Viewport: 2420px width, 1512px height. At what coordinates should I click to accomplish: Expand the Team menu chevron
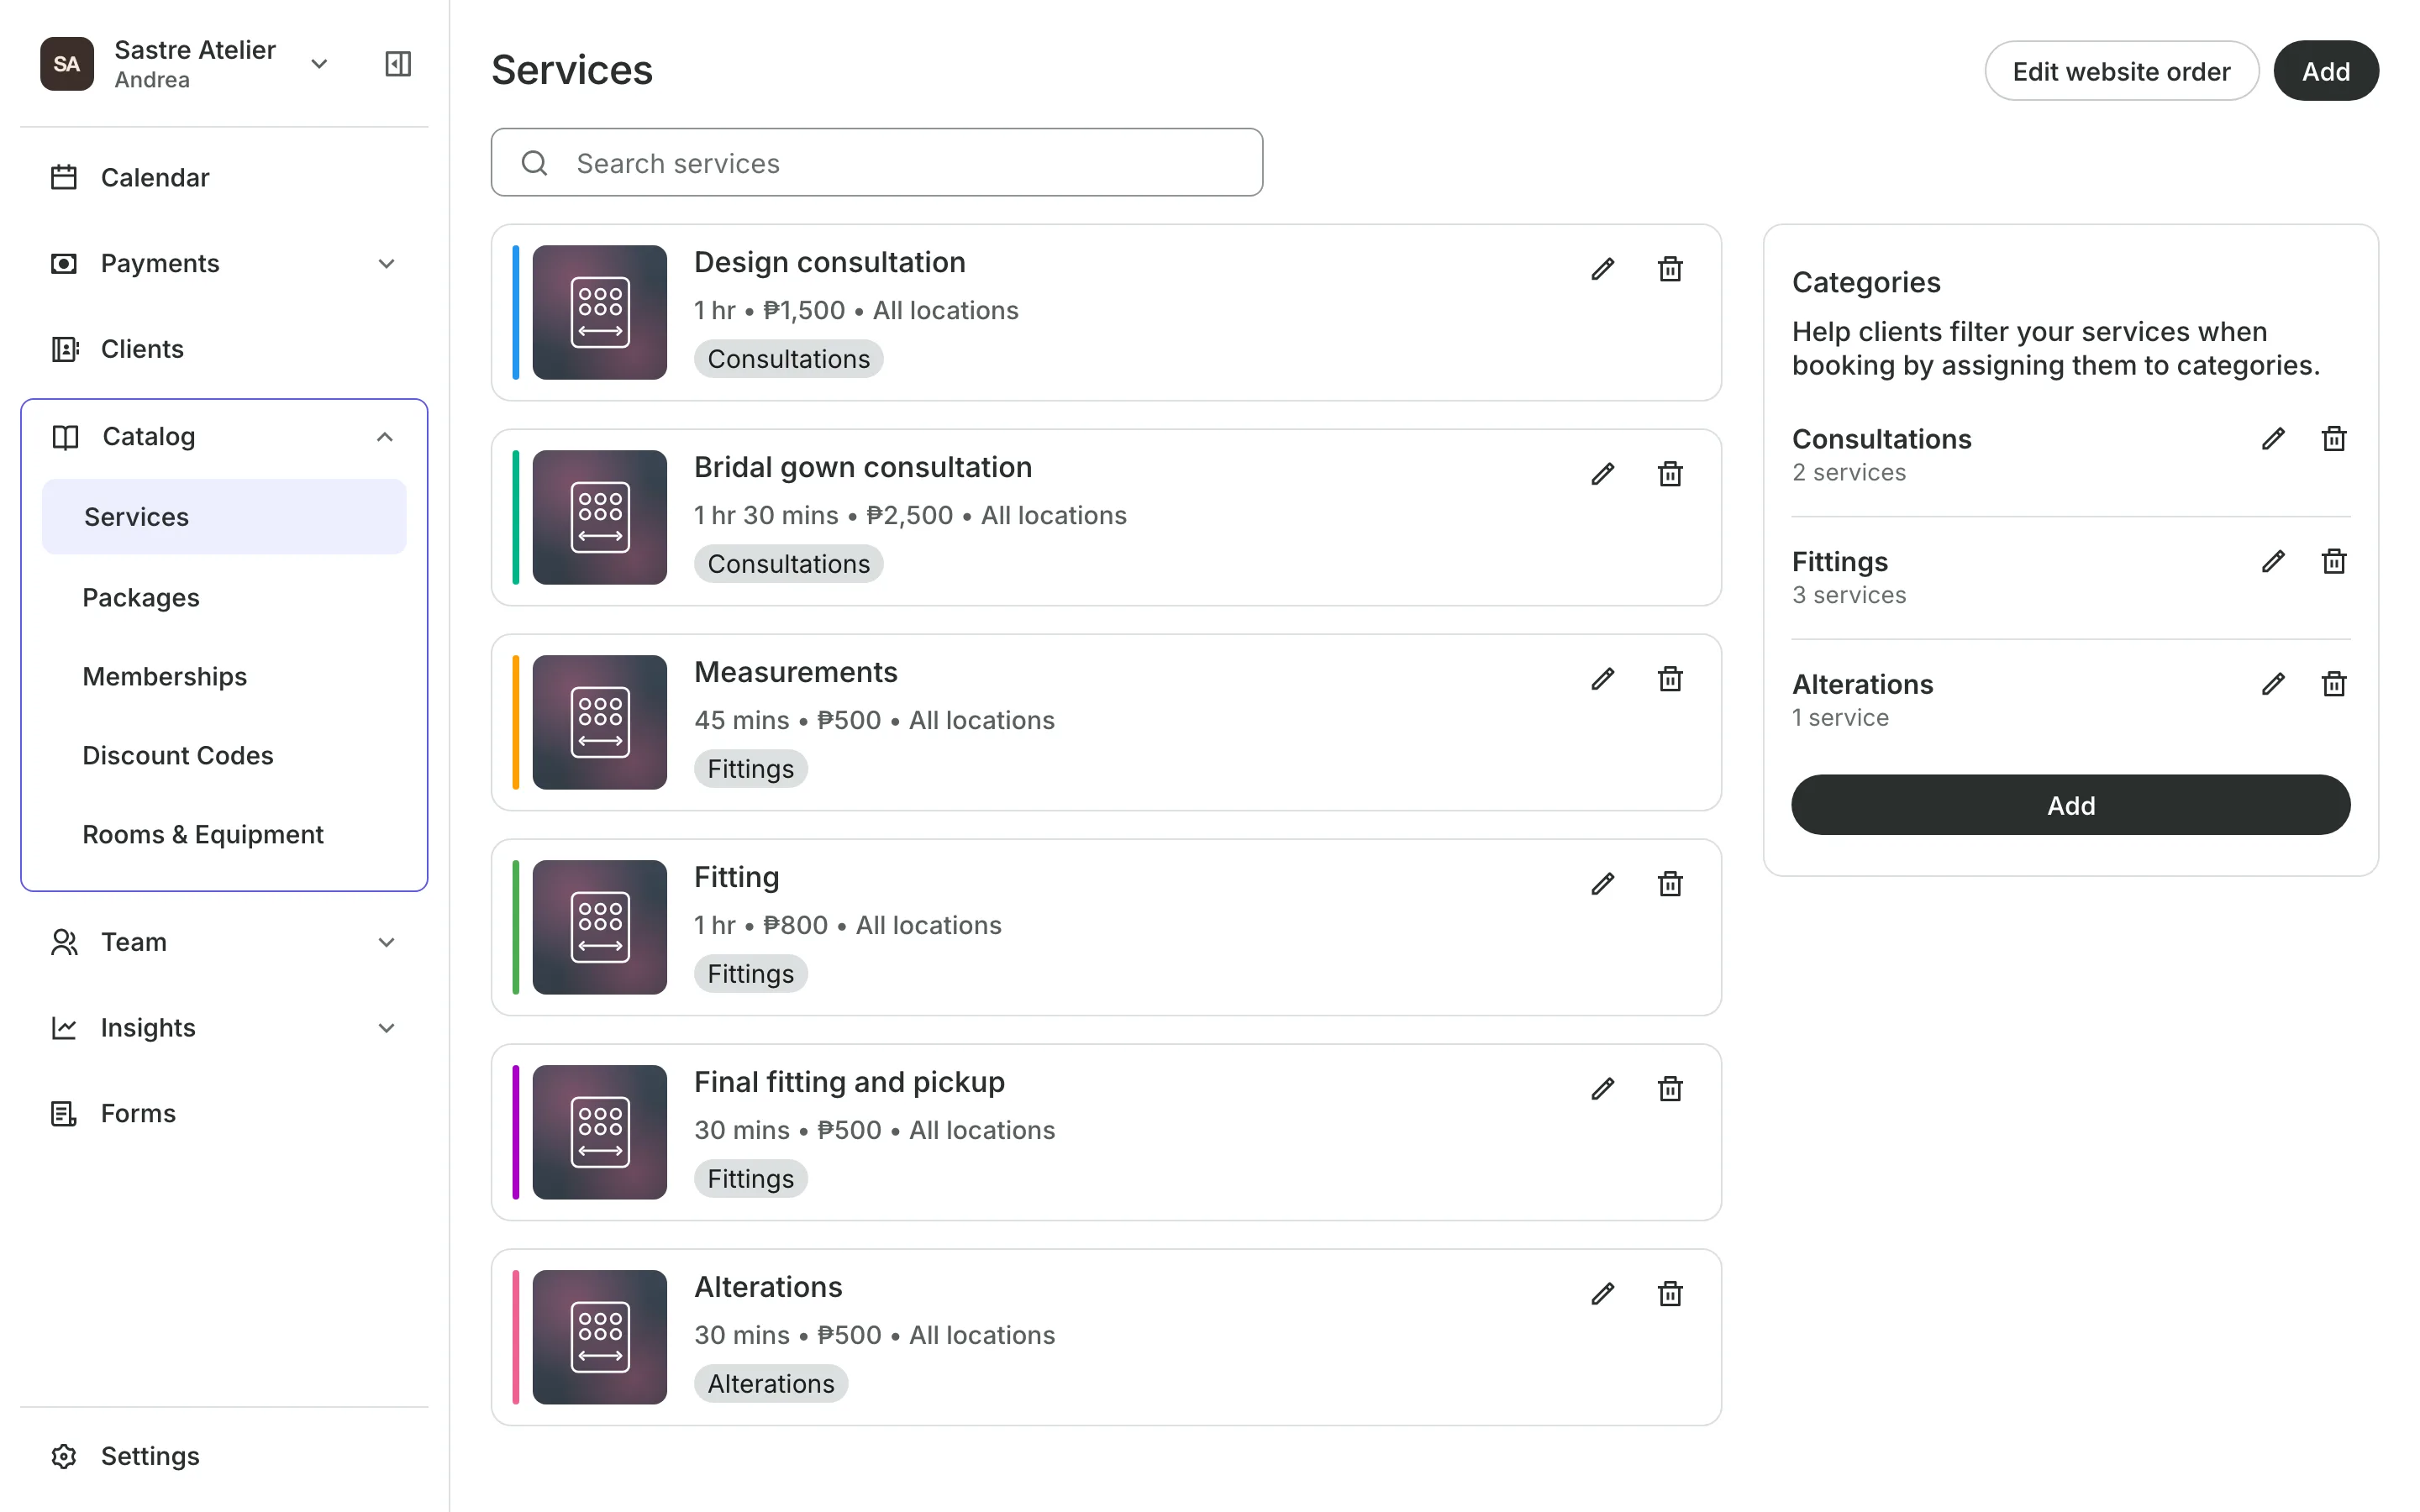[x=386, y=943]
